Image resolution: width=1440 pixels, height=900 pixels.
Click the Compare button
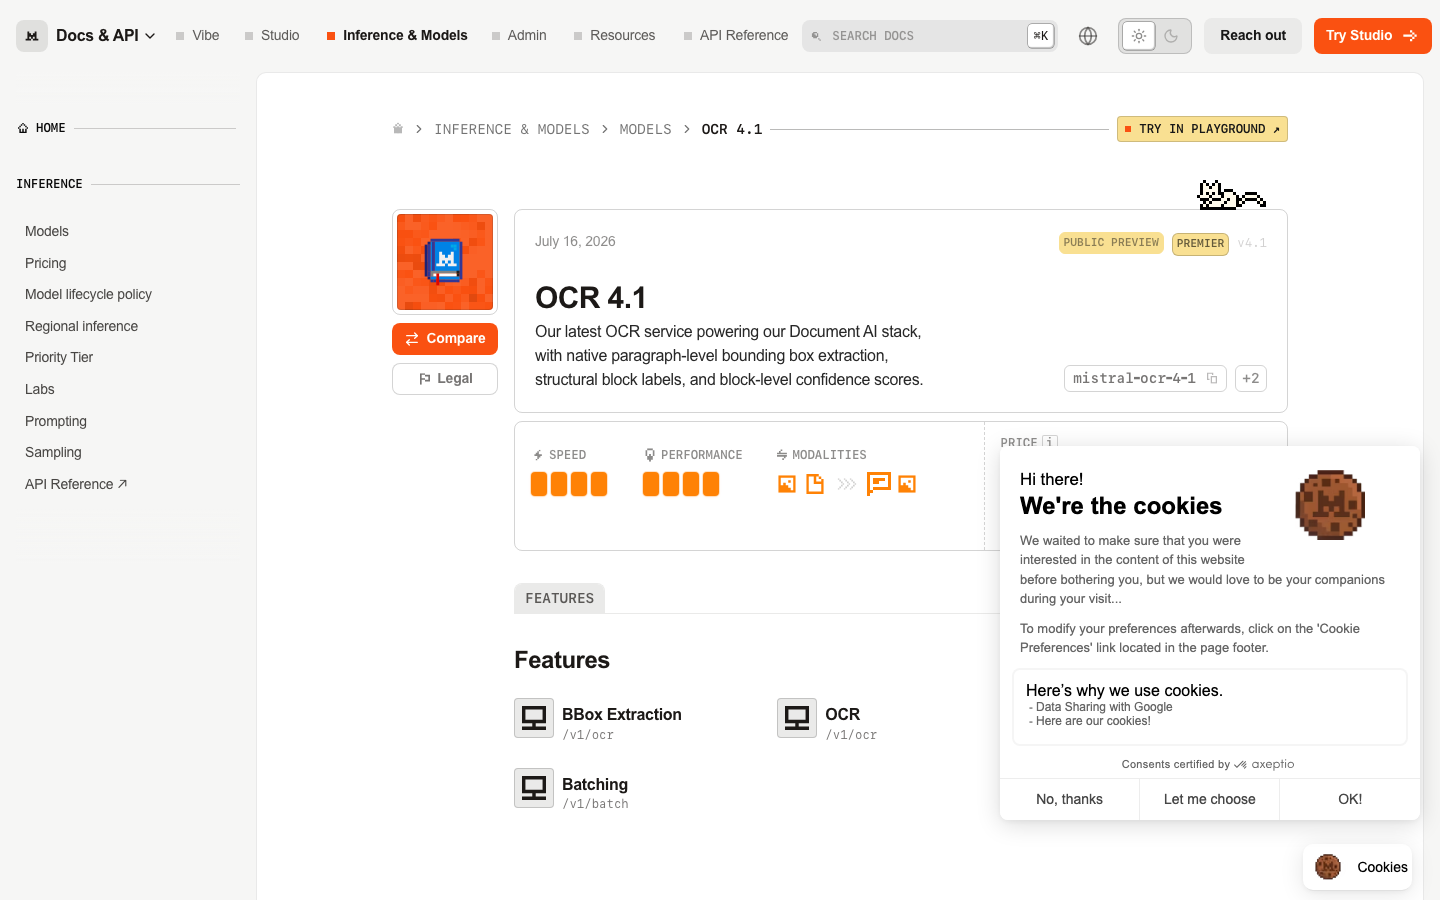(x=445, y=339)
